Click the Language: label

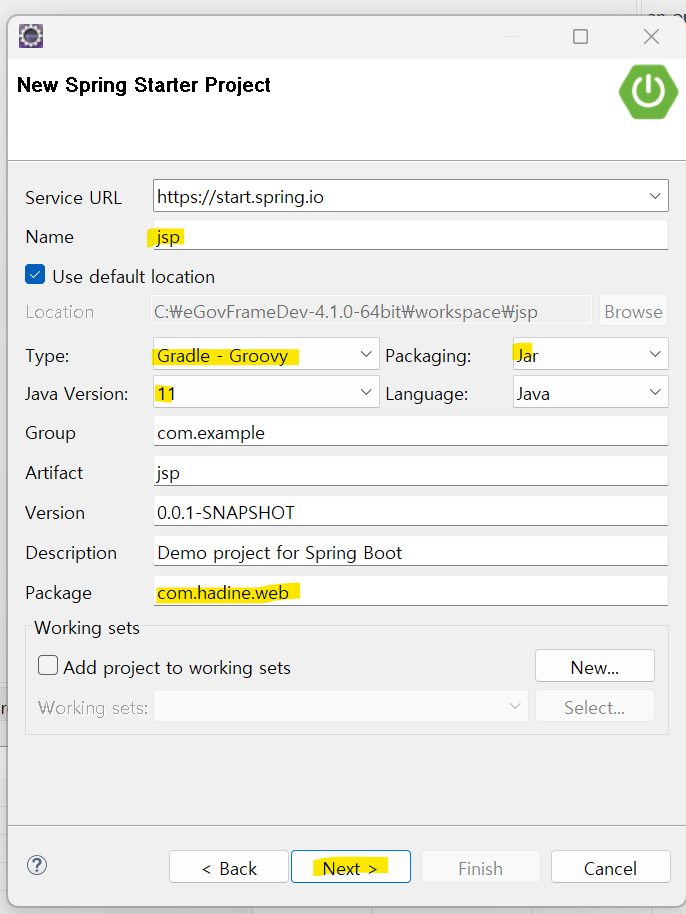pyautogui.click(x=427, y=394)
